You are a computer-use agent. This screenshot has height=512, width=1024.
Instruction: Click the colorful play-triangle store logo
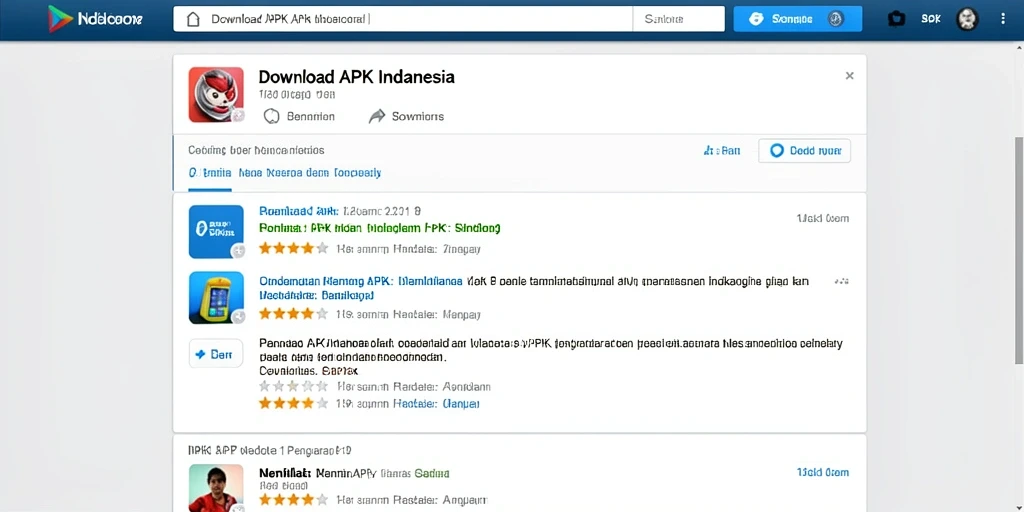60,19
